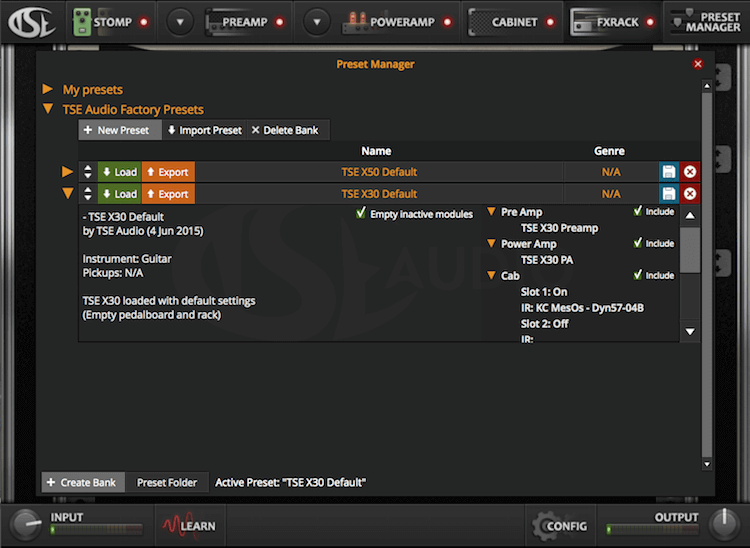Open the FXRack module tab

(605, 22)
